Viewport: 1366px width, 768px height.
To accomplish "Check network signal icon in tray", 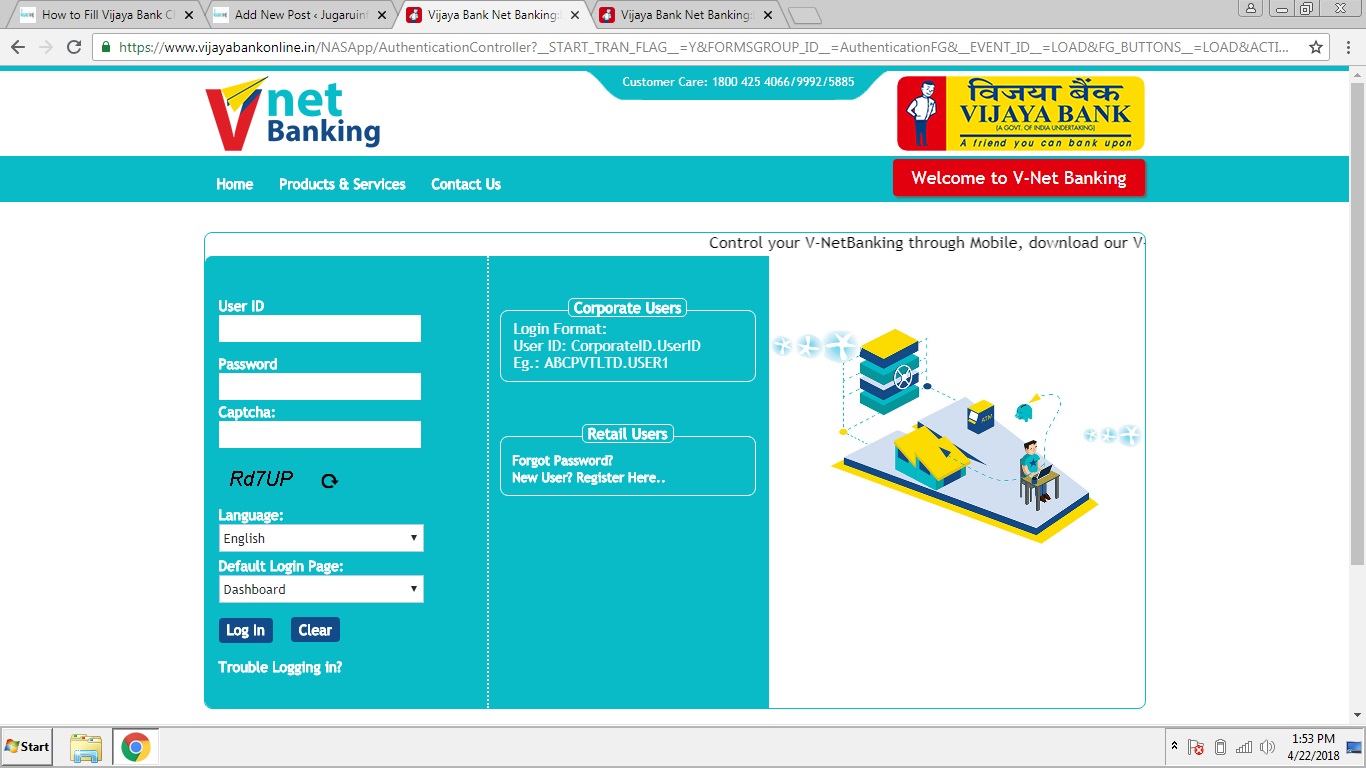I will coord(1244,747).
